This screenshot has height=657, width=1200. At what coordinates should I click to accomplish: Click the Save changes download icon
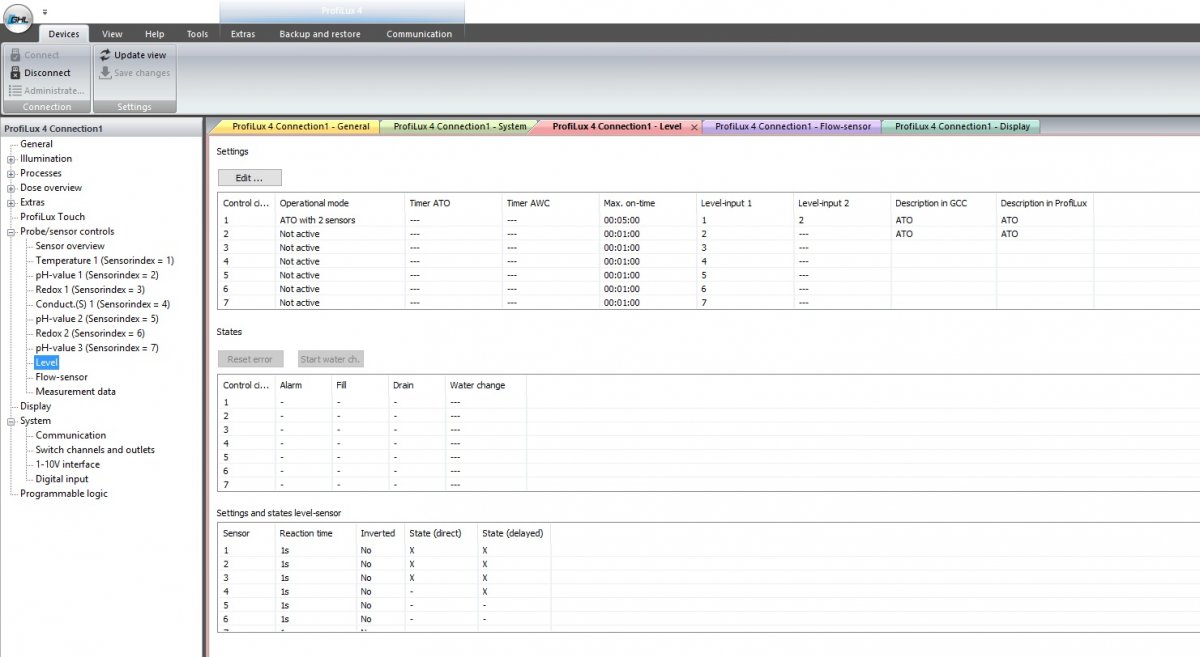pos(105,73)
